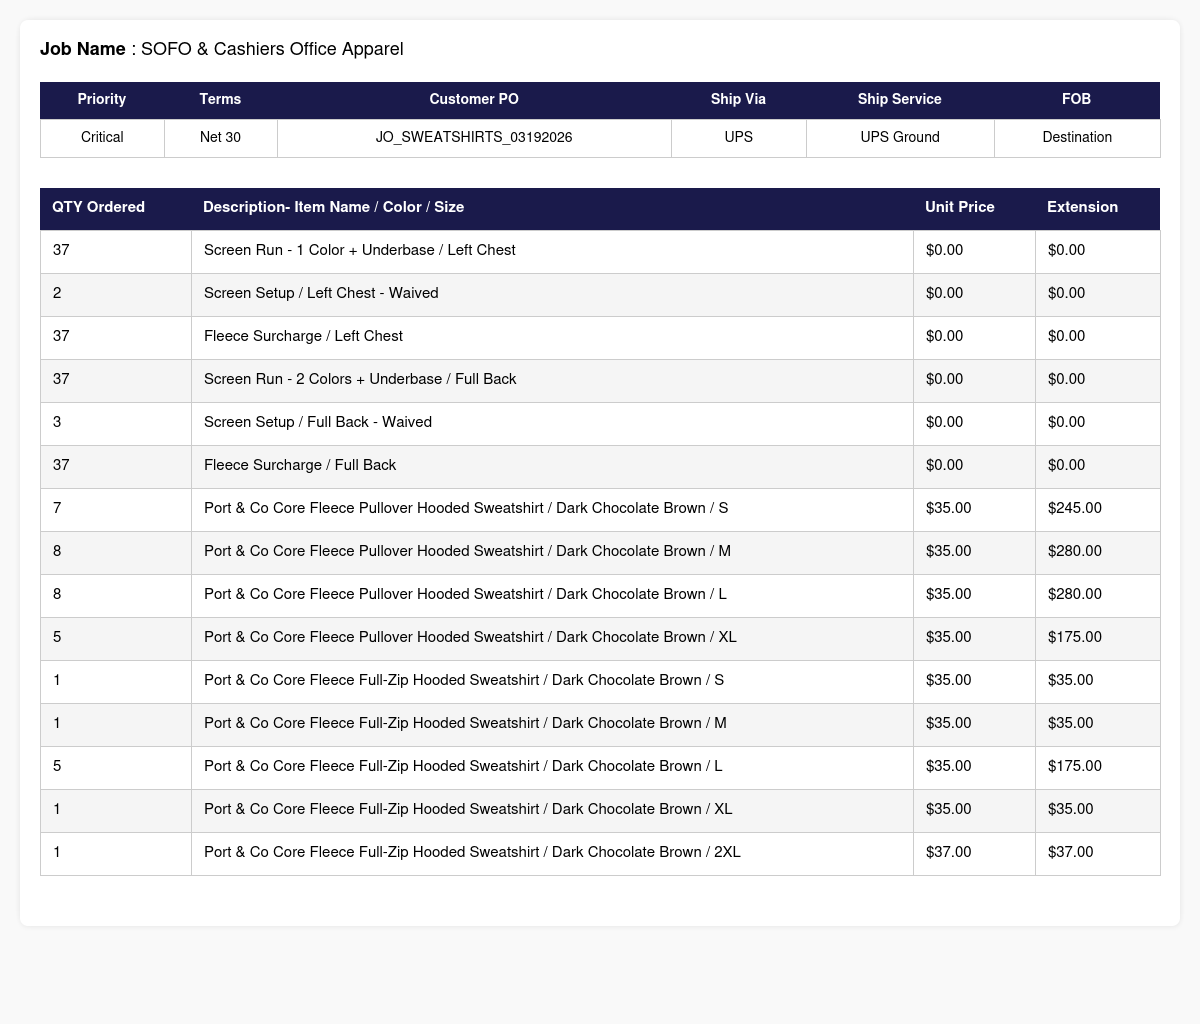1200x1024 pixels.
Task: Click Pullover Hooded Sweatshirt size M description
Action: tap(467, 551)
